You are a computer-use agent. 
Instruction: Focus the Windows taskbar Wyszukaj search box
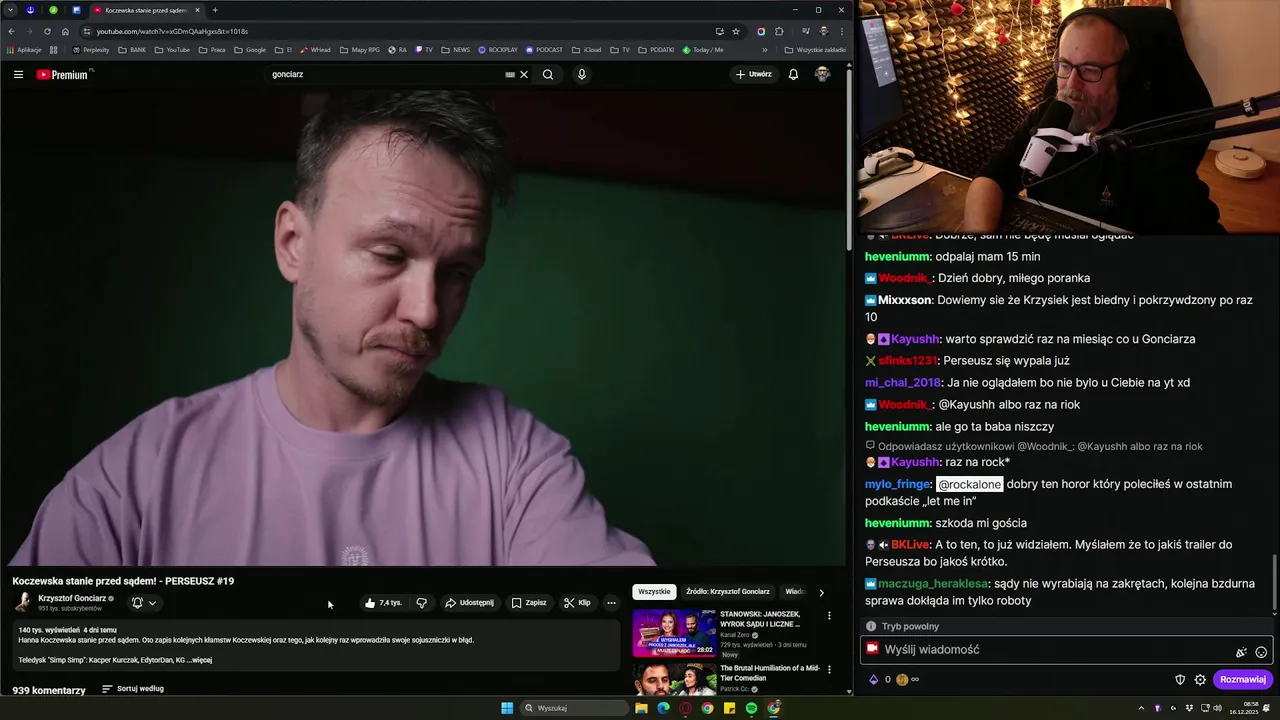coord(576,708)
